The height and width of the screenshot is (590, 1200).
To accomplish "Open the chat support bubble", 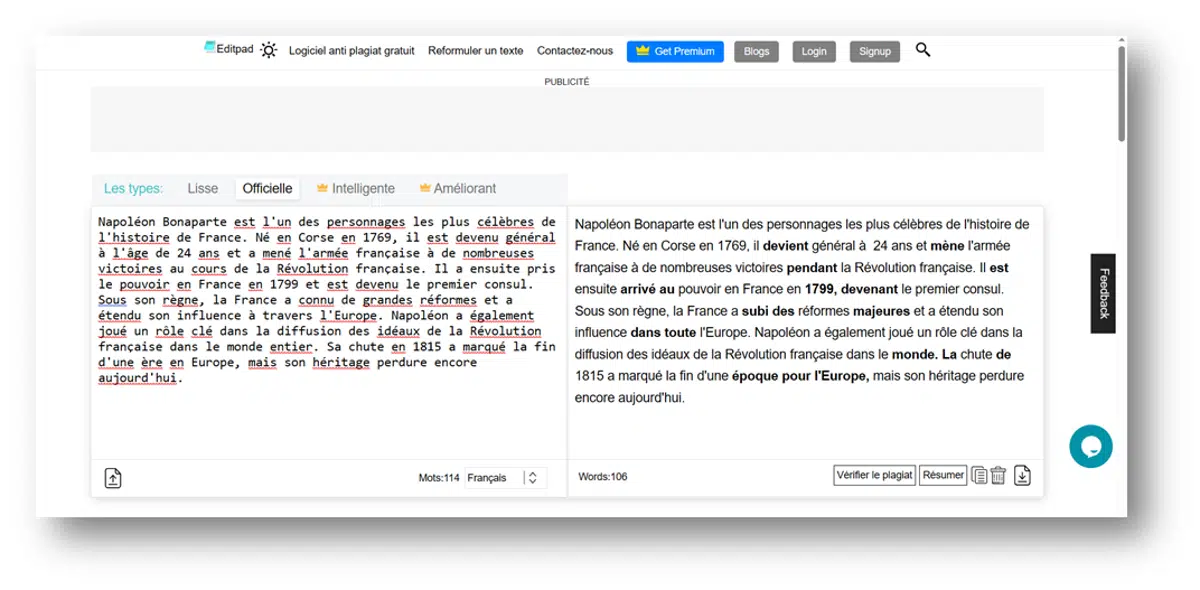I will click(x=1090, y=446).
